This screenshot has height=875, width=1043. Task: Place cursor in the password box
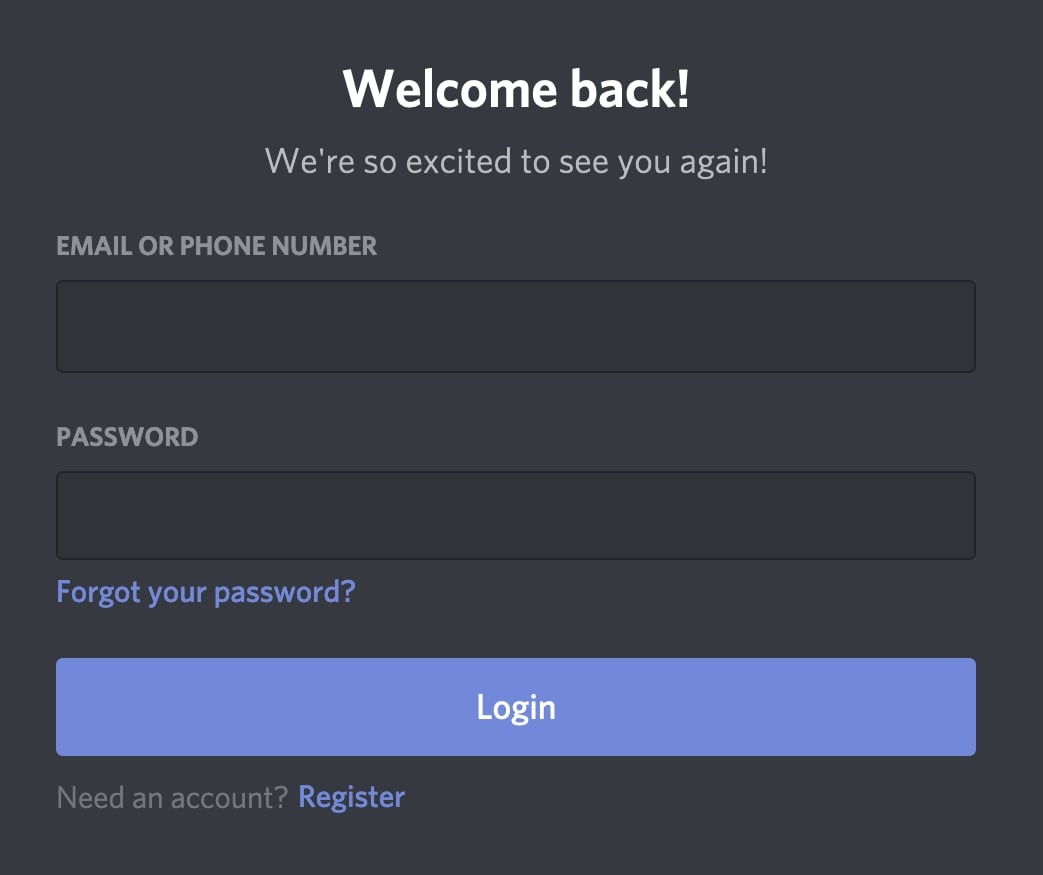pos(515,516)
